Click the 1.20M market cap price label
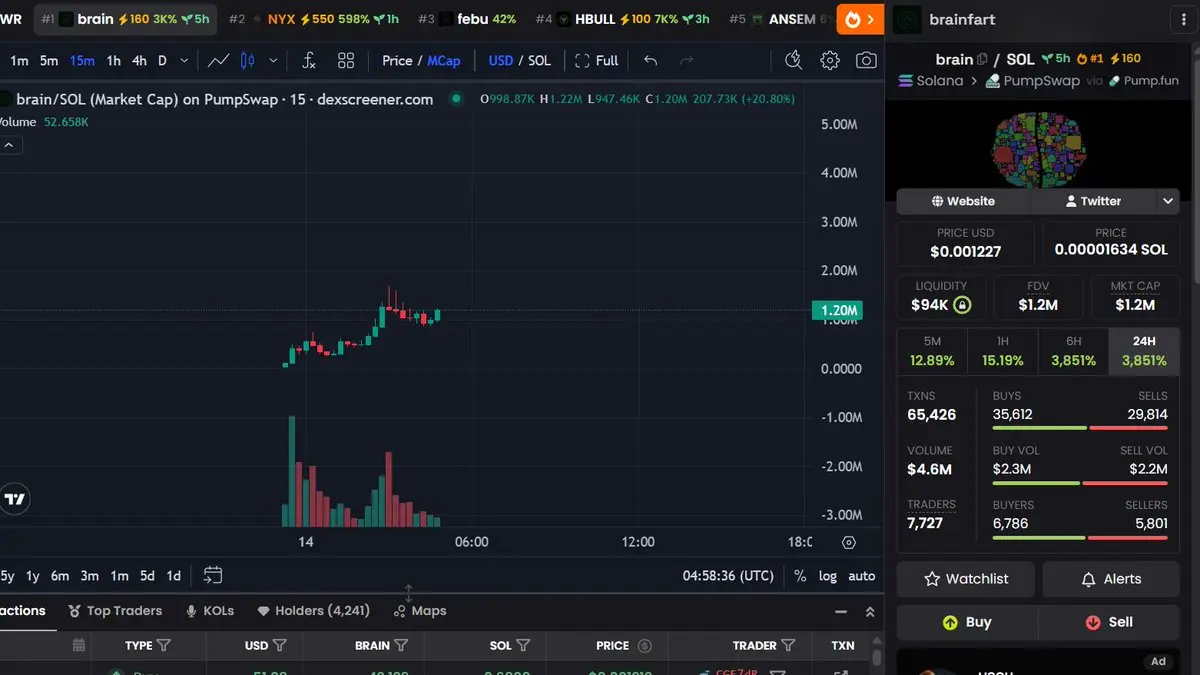1200x675 pixels. tap(839, 311)
